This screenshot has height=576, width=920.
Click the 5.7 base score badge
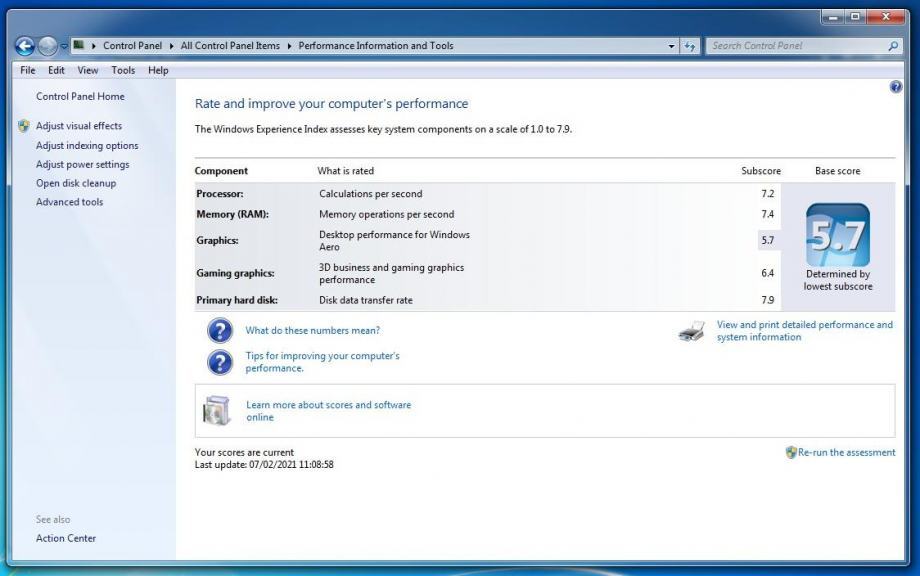(x=838, y=235)
